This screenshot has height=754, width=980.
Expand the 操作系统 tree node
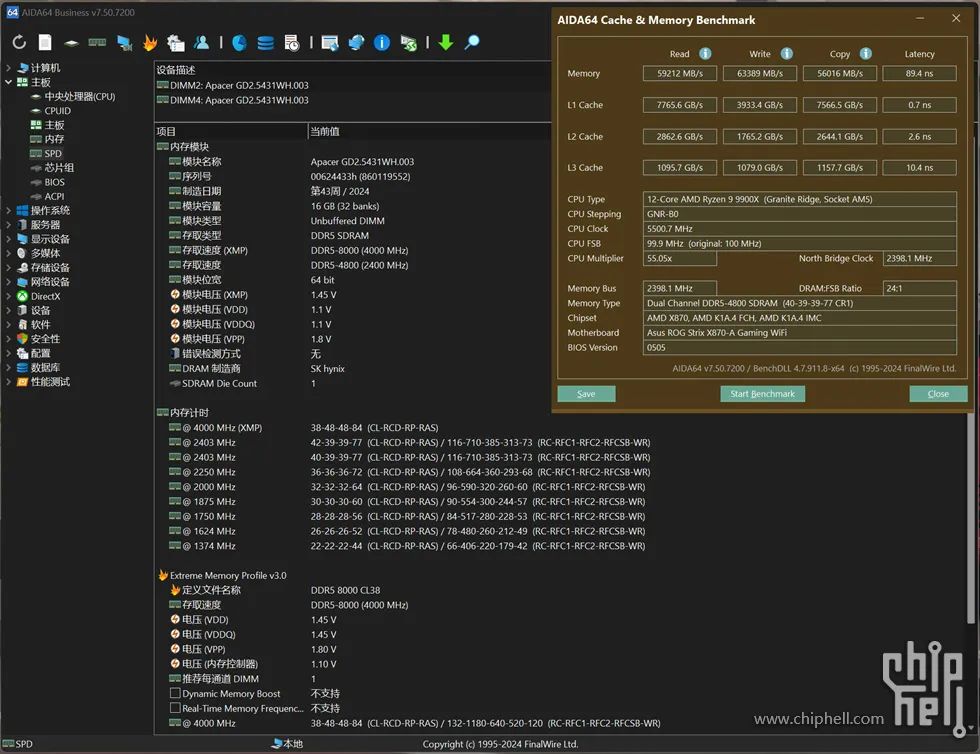click(x=8, y=211)
